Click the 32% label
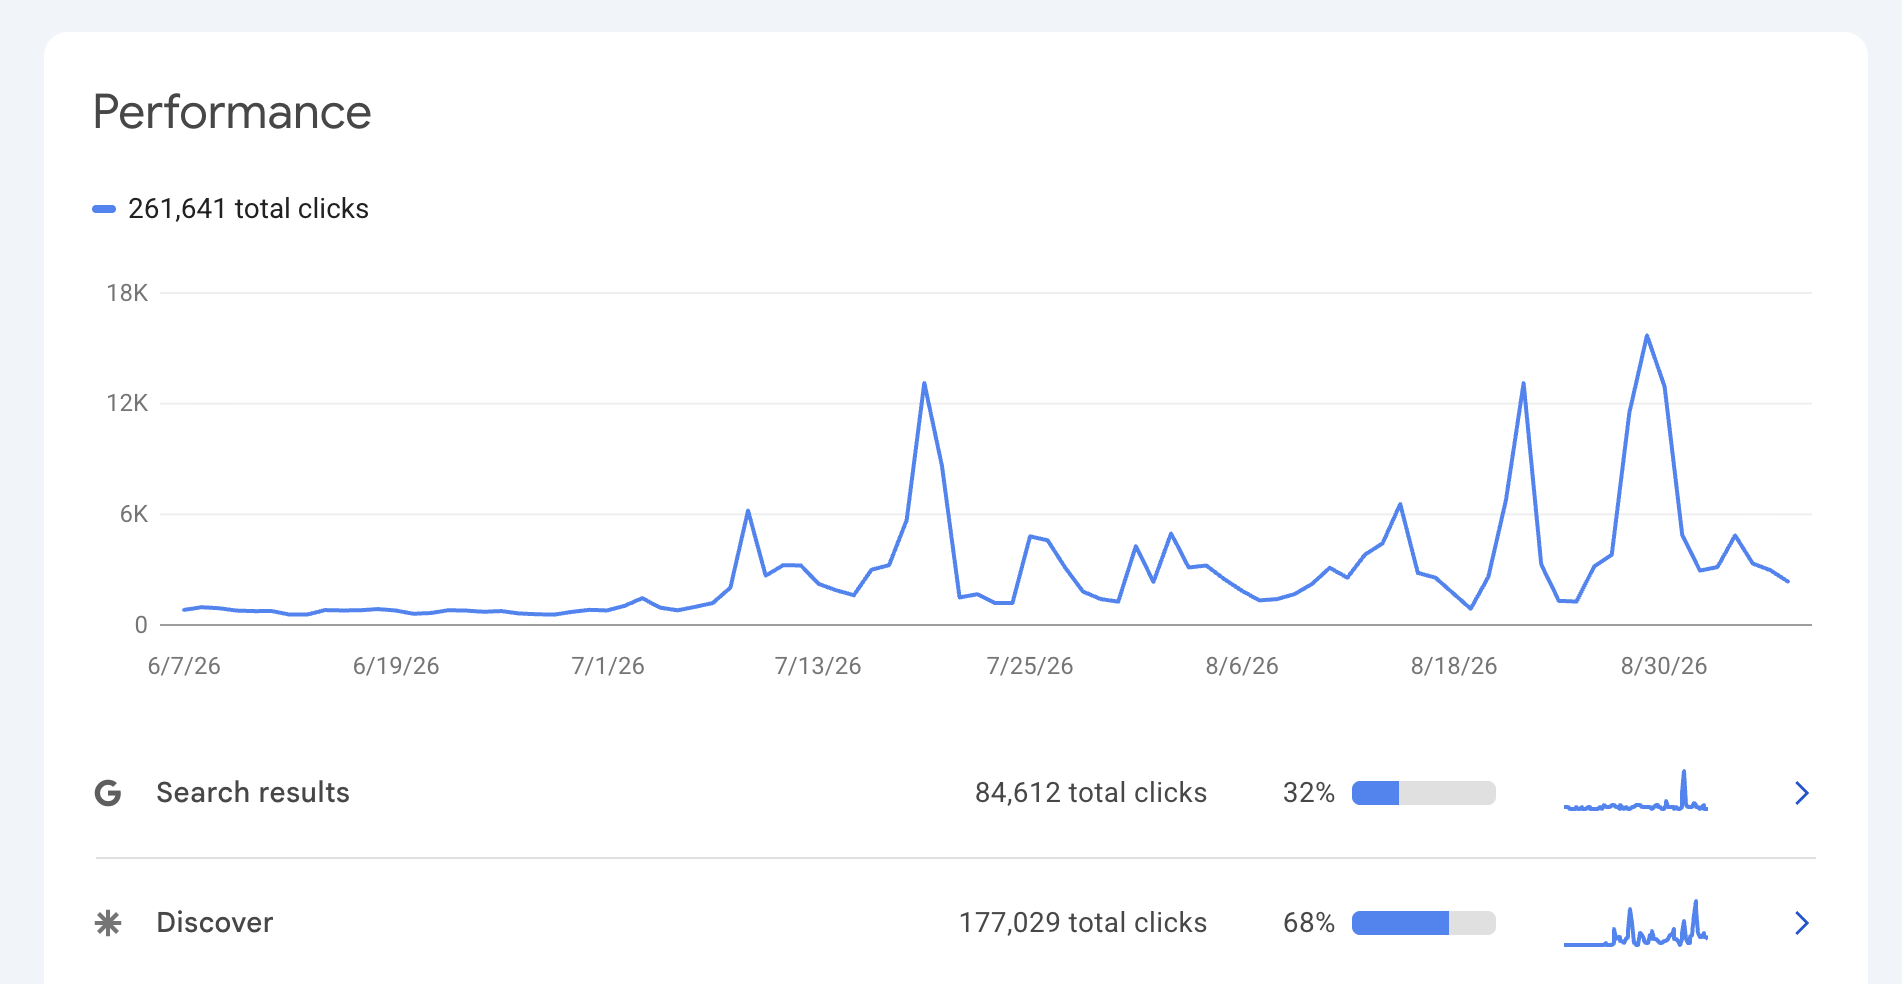The image size is (1902, 984). tap(1309, 793)
